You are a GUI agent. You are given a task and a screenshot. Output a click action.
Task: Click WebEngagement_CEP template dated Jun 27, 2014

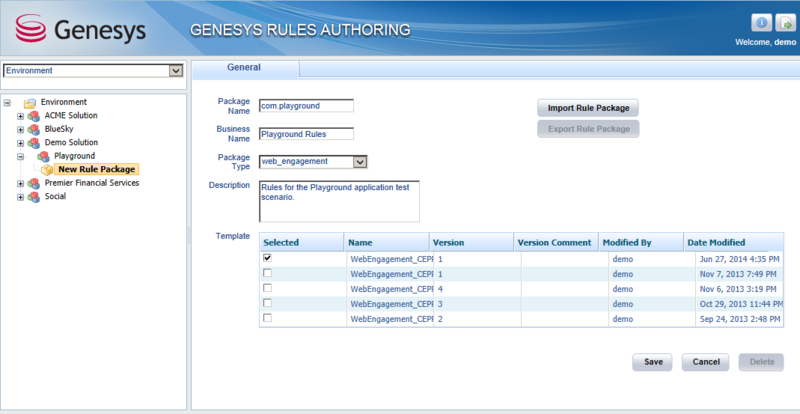coord(392,259)
